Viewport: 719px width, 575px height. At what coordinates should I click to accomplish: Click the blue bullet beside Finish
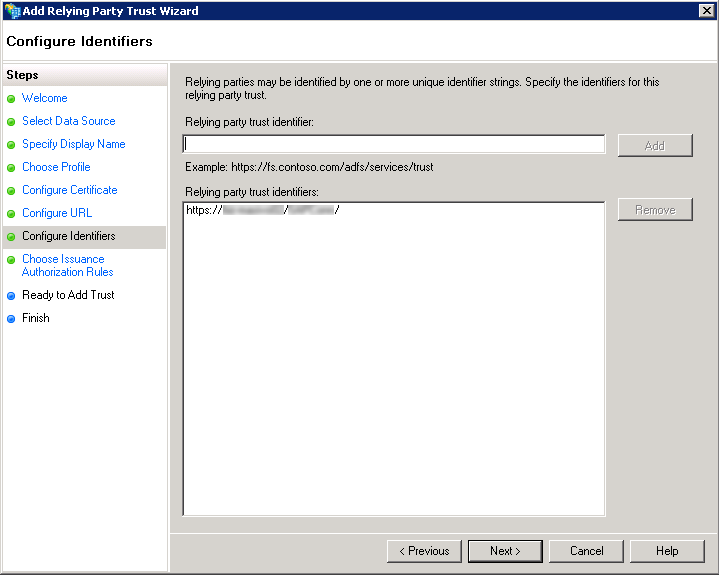tap(11, 319)
